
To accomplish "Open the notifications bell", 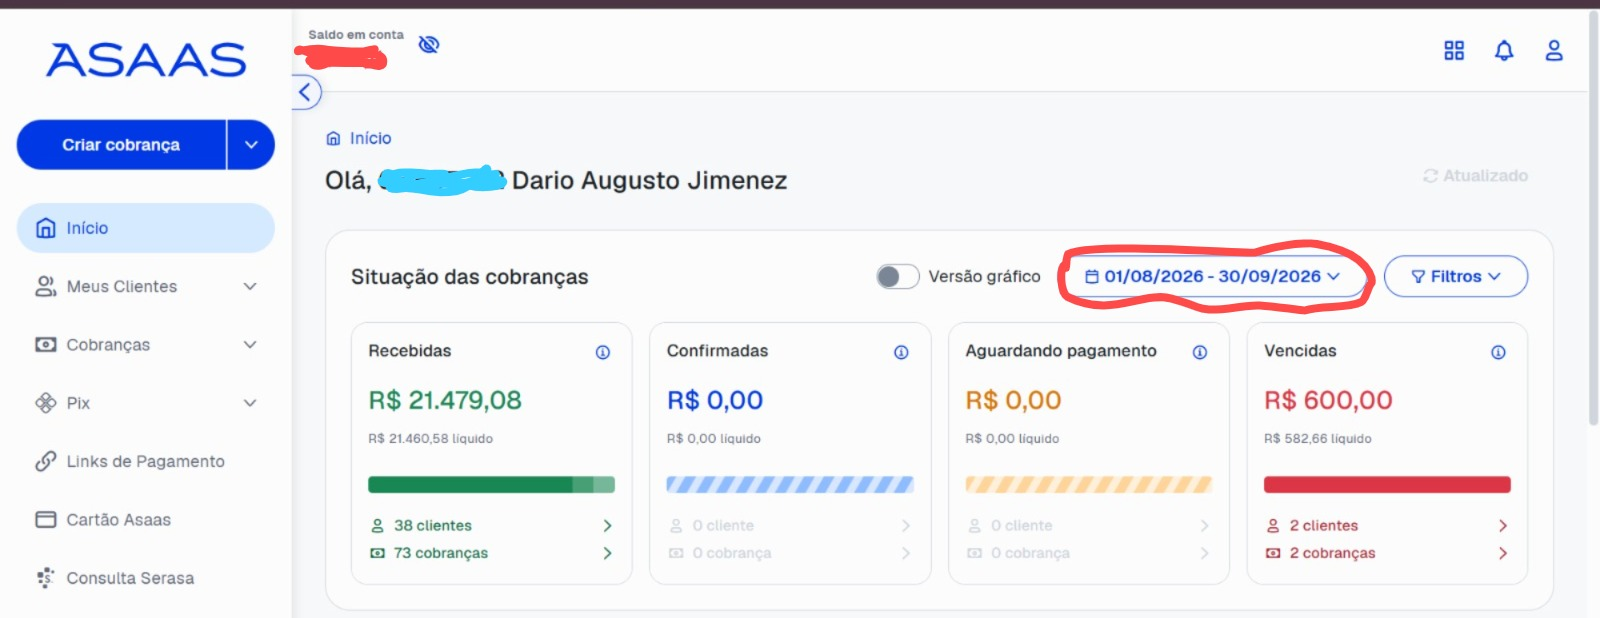I will 1504,50.
